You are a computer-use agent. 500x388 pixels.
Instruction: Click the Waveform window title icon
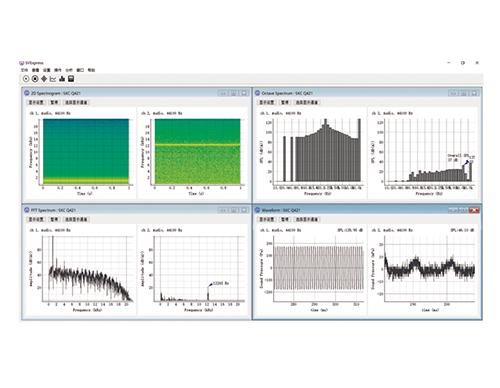point(258,210)
